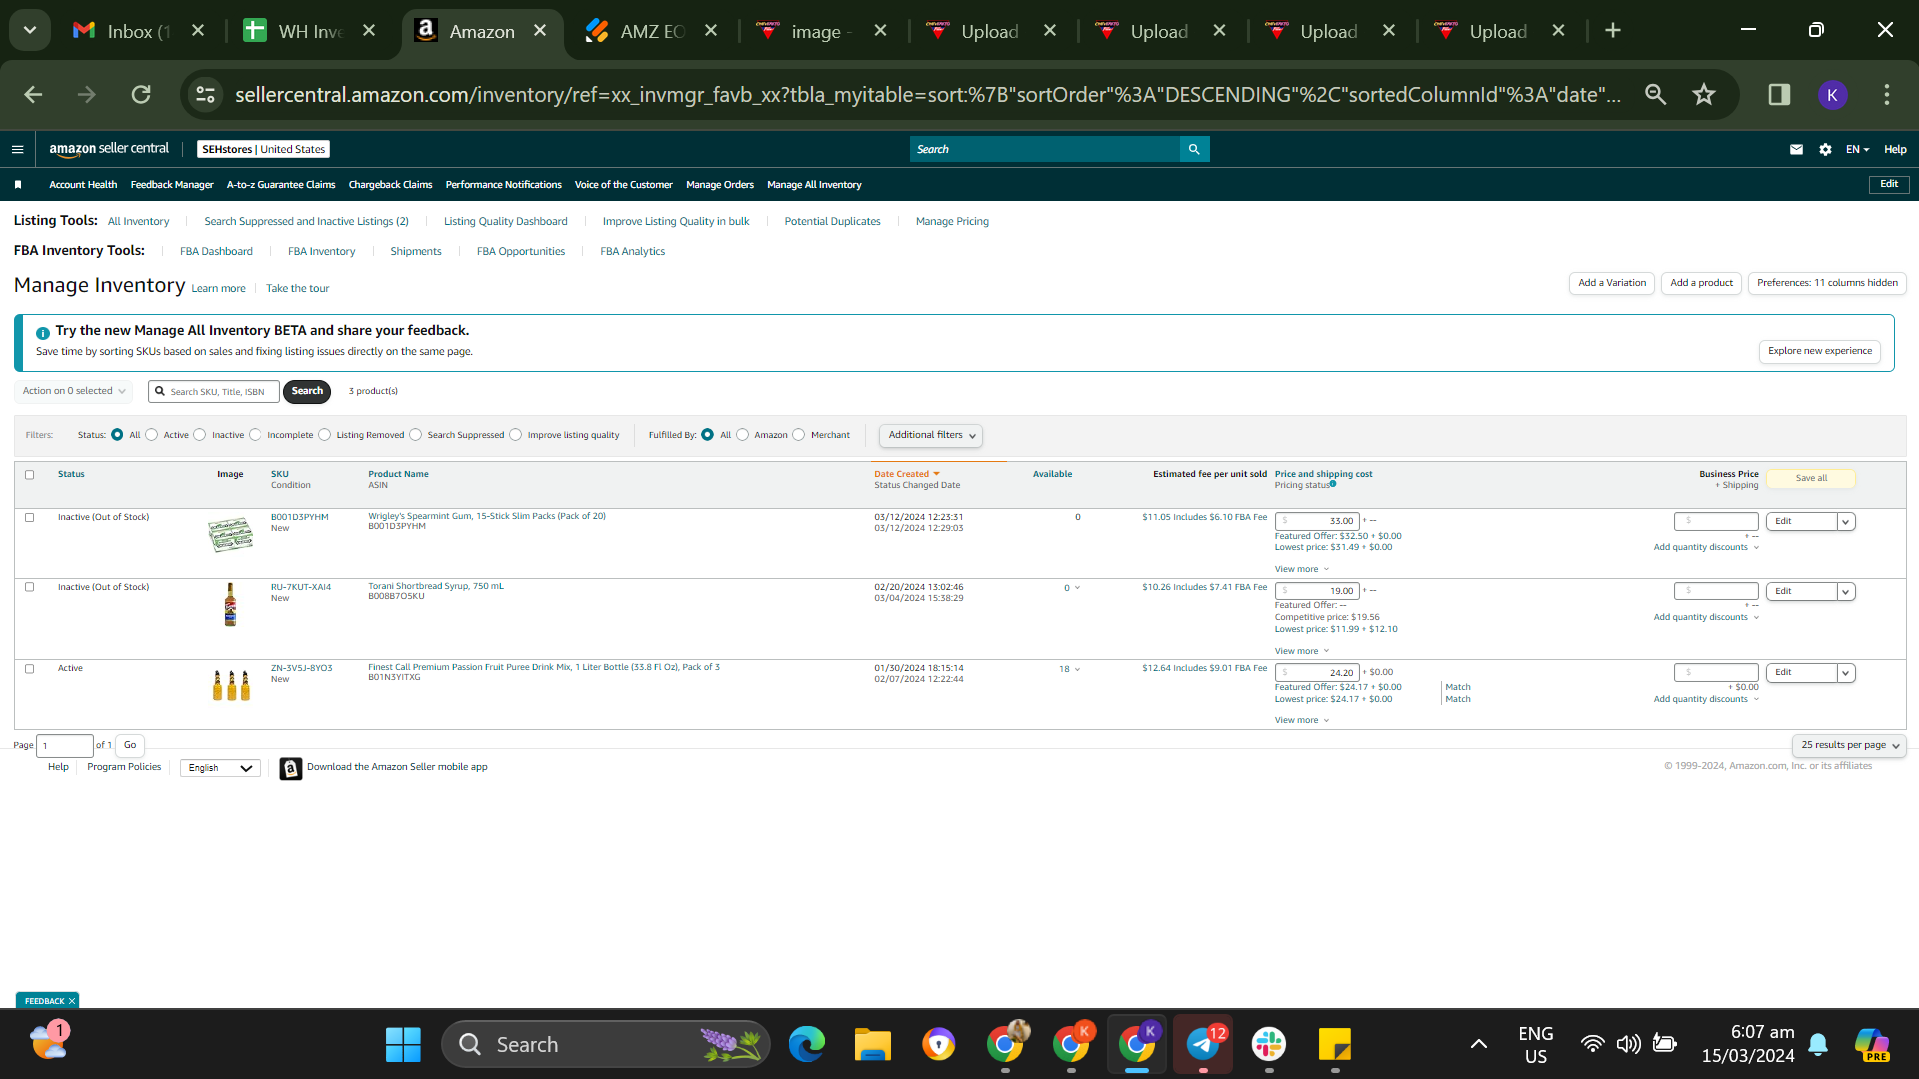Image resolution: width=1919 pixels, height=1079 pixels.
Task: Tick the select-all checkbox in table header
Action: (30, 475)
